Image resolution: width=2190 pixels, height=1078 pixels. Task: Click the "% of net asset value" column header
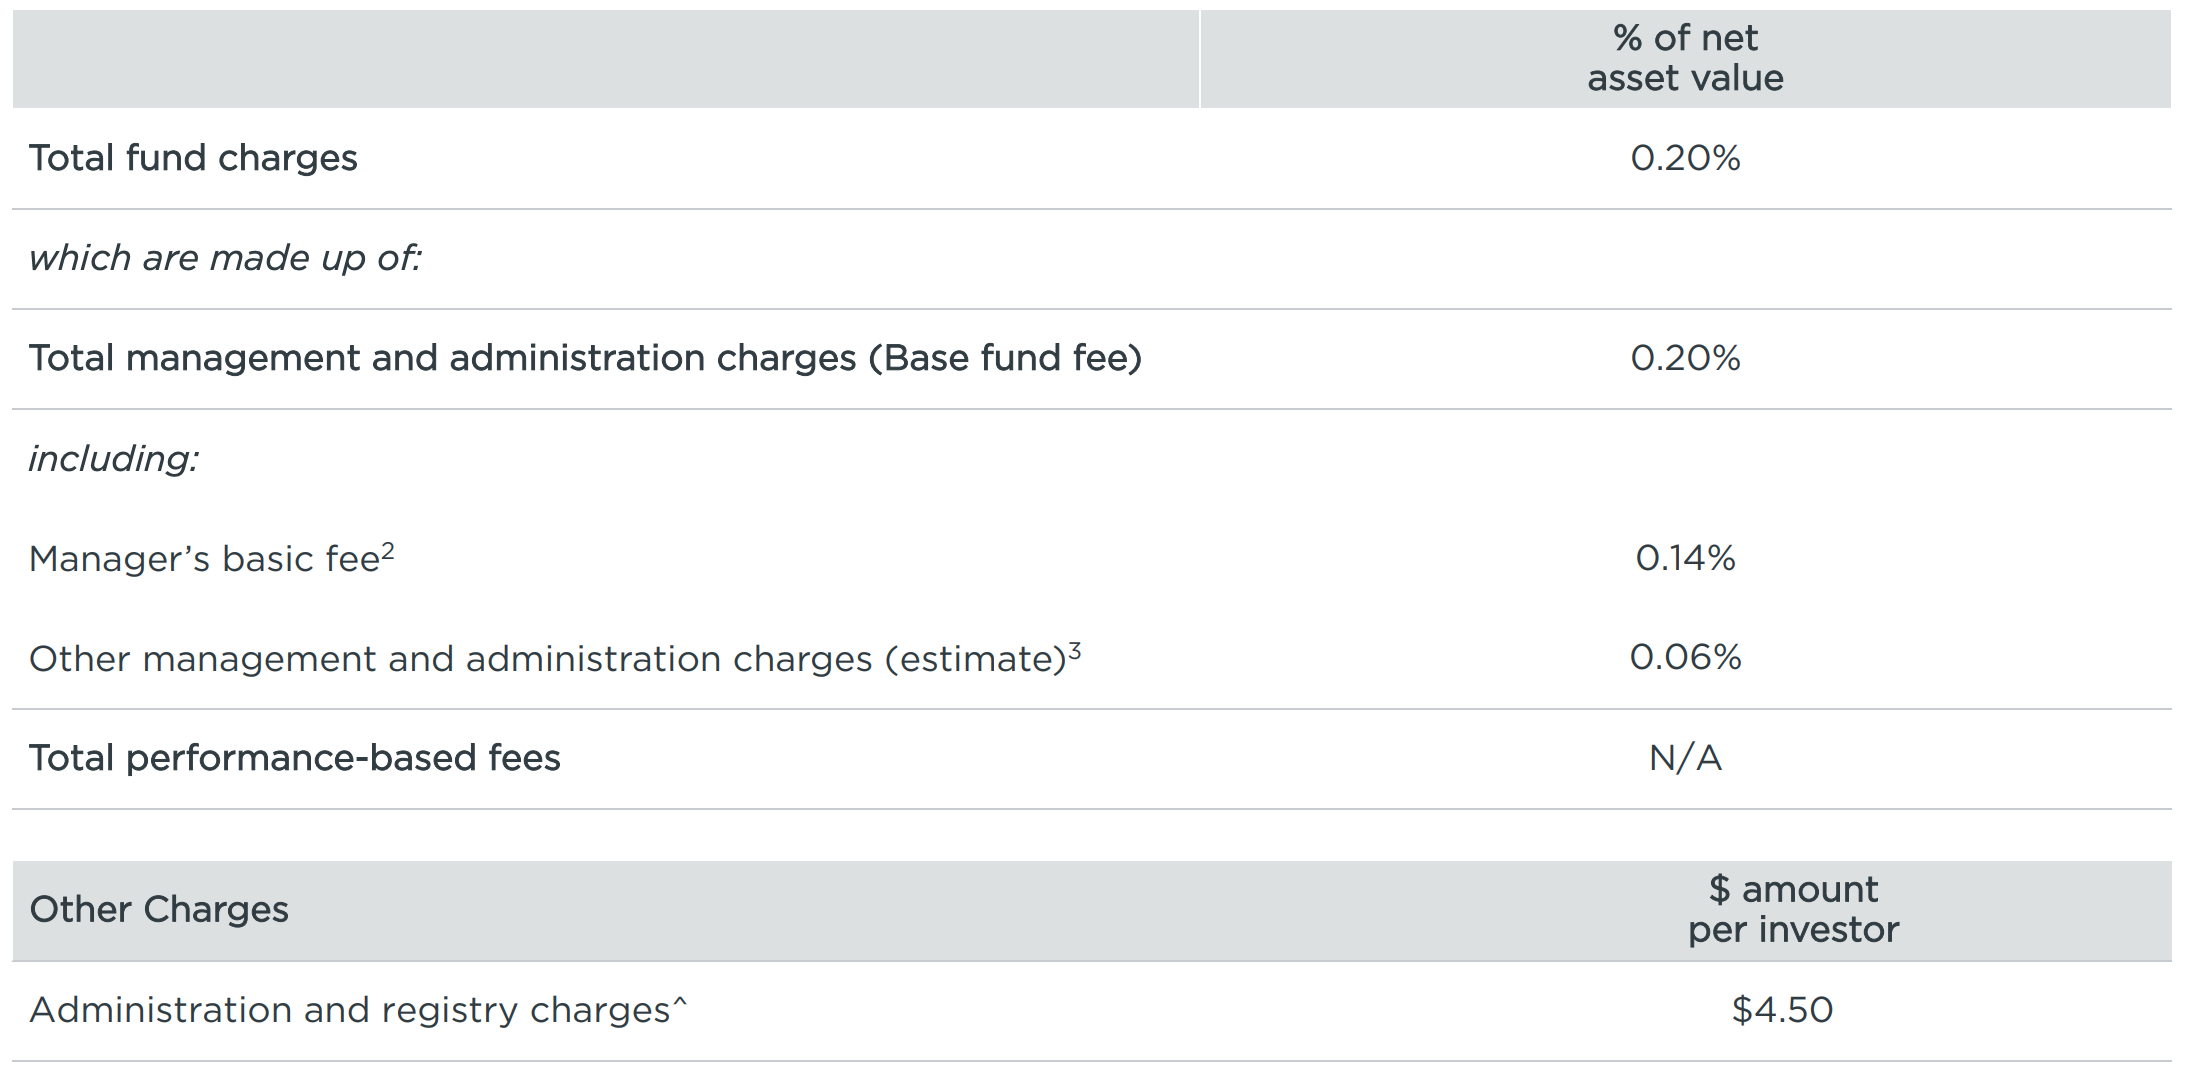coord(1685,58)
